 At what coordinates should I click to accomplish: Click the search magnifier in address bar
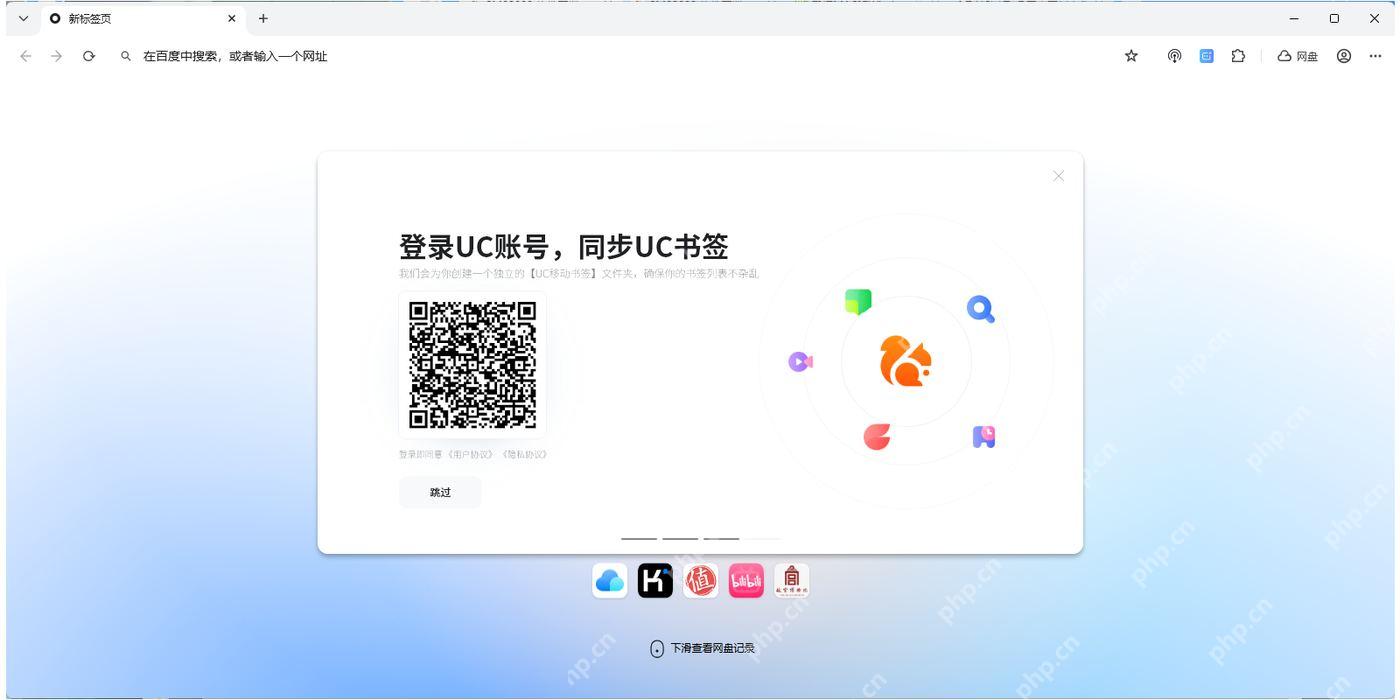125,56
